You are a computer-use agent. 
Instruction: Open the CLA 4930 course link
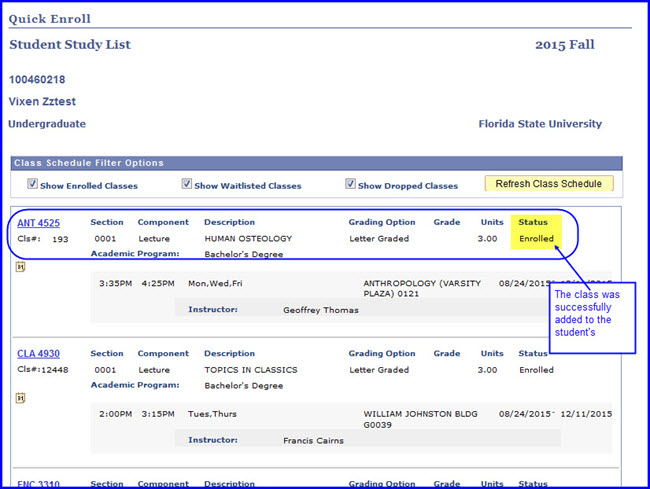39,353
